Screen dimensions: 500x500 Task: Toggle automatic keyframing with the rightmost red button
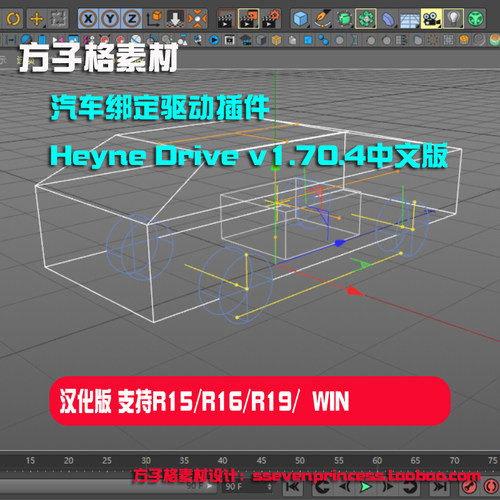point(491,487)
